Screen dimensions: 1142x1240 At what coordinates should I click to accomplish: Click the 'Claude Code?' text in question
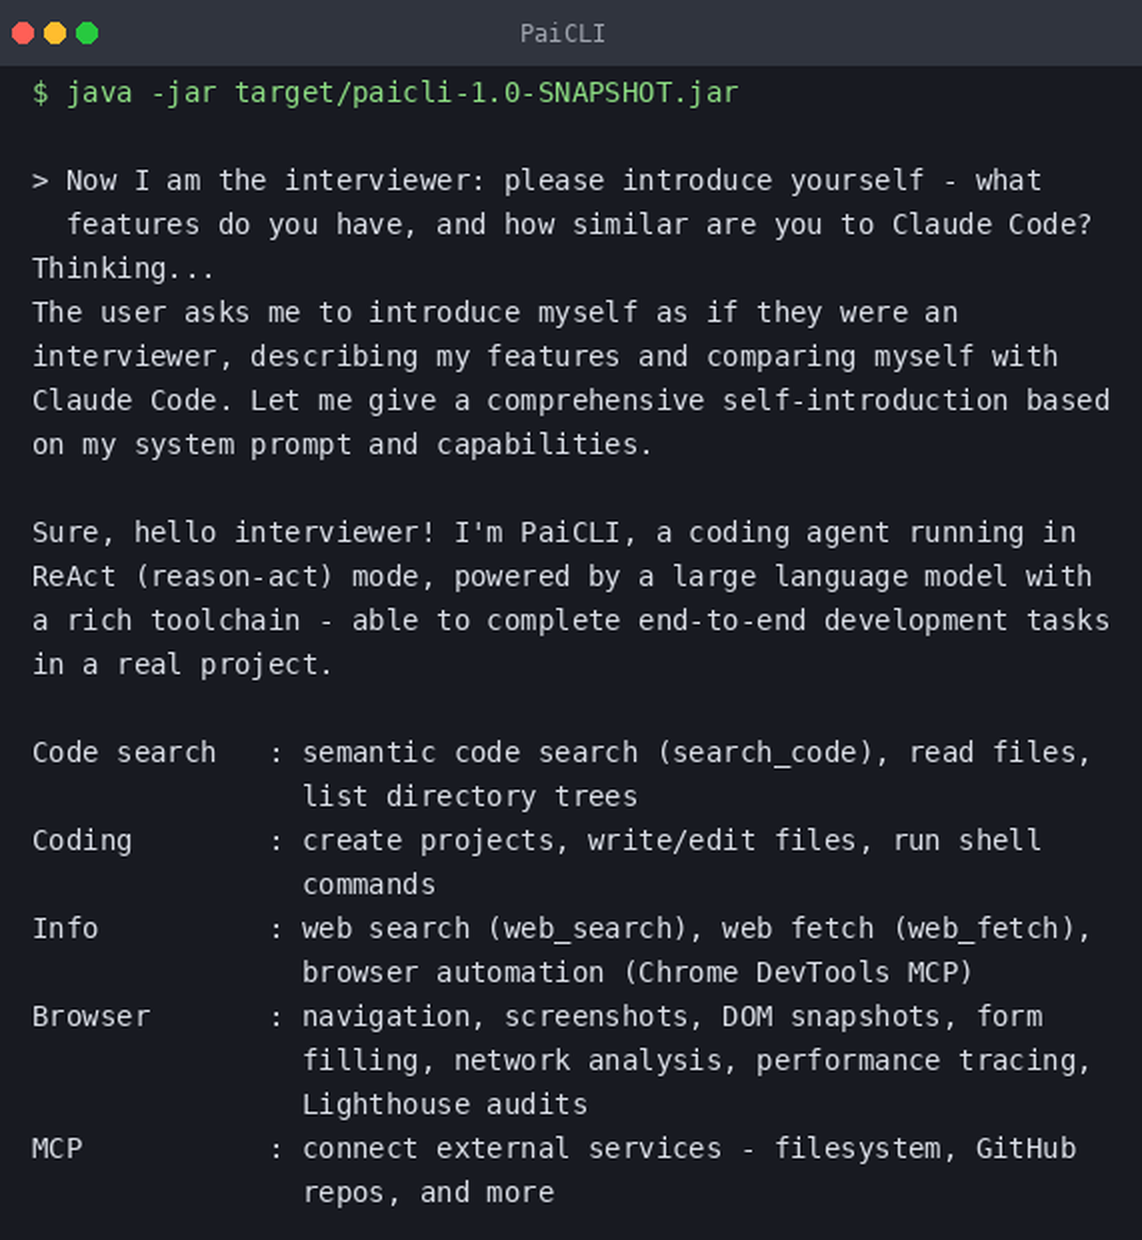991,224
